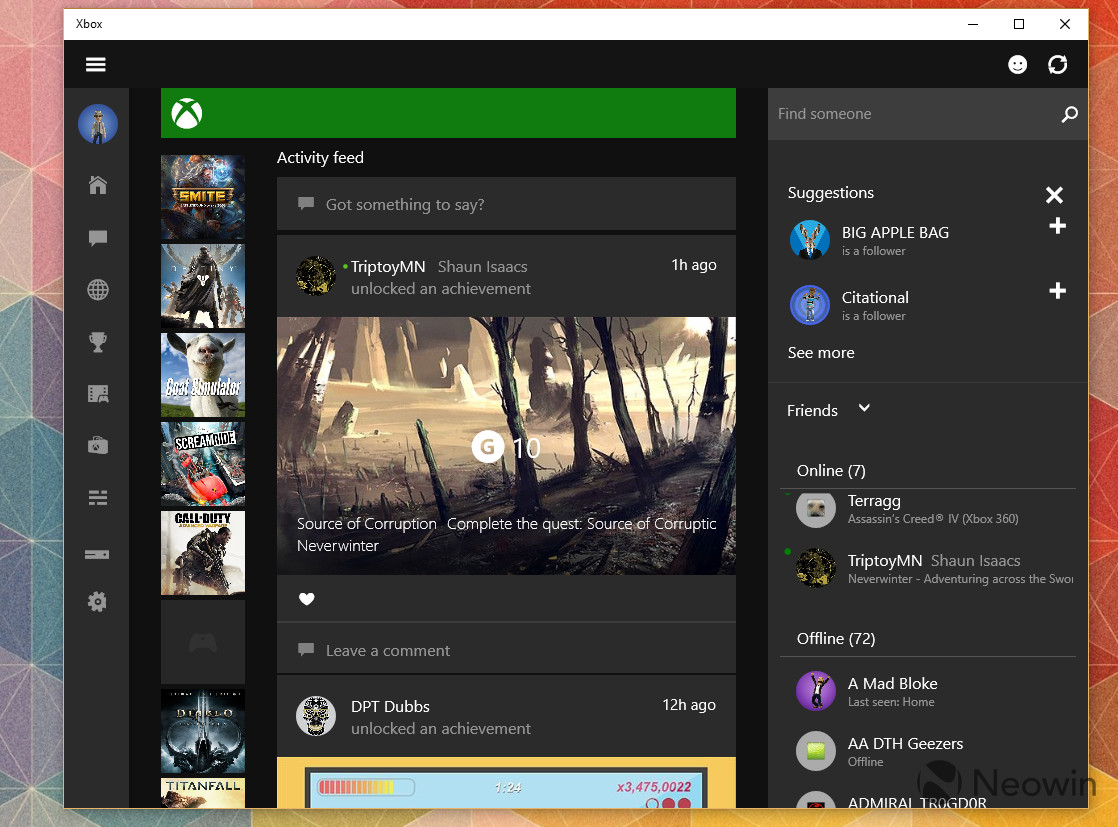Open Game DVR film icon in sidebar

click(x=98, y=394)
